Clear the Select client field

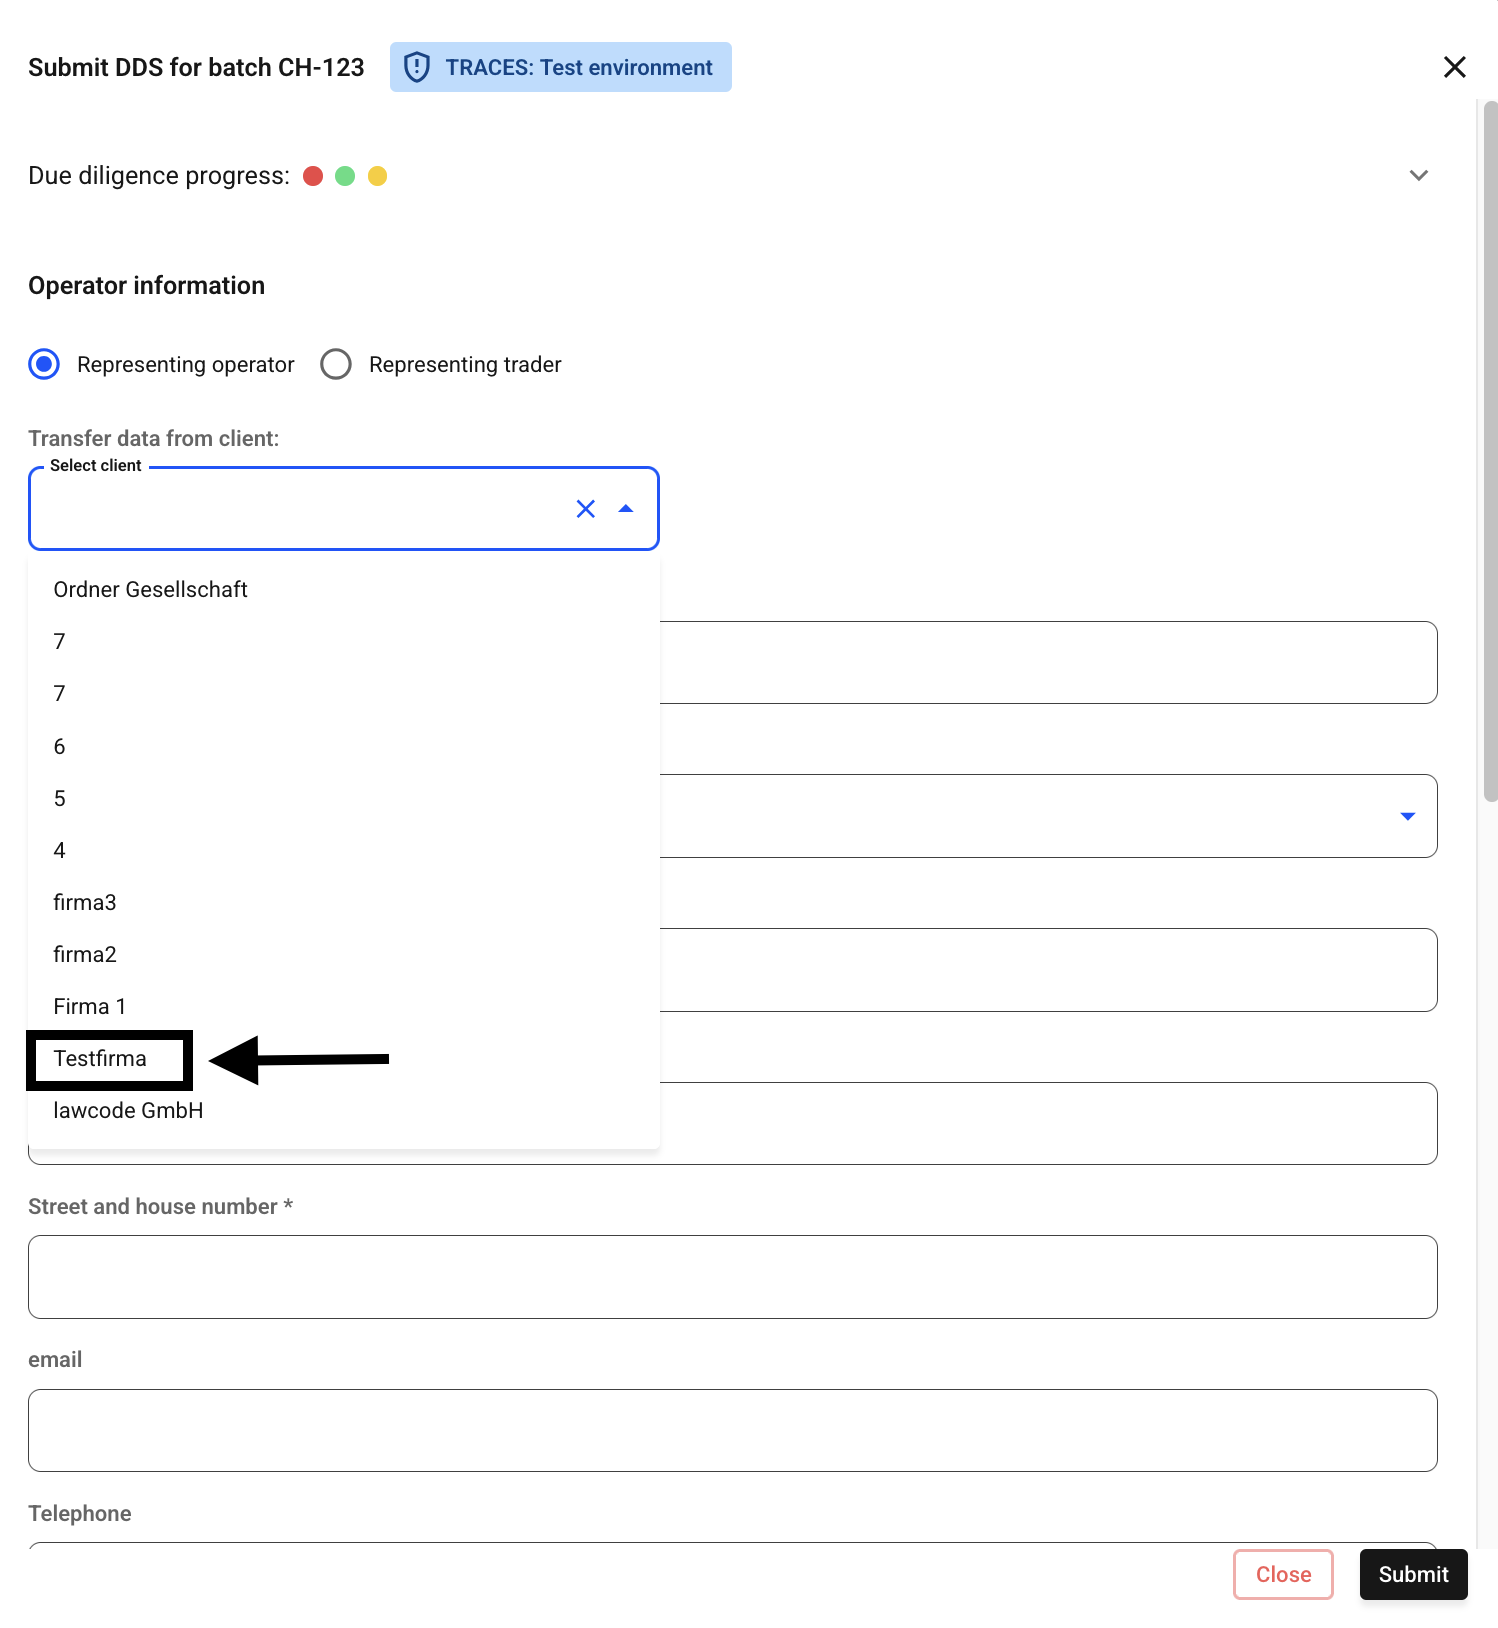(x=586, y=509)
